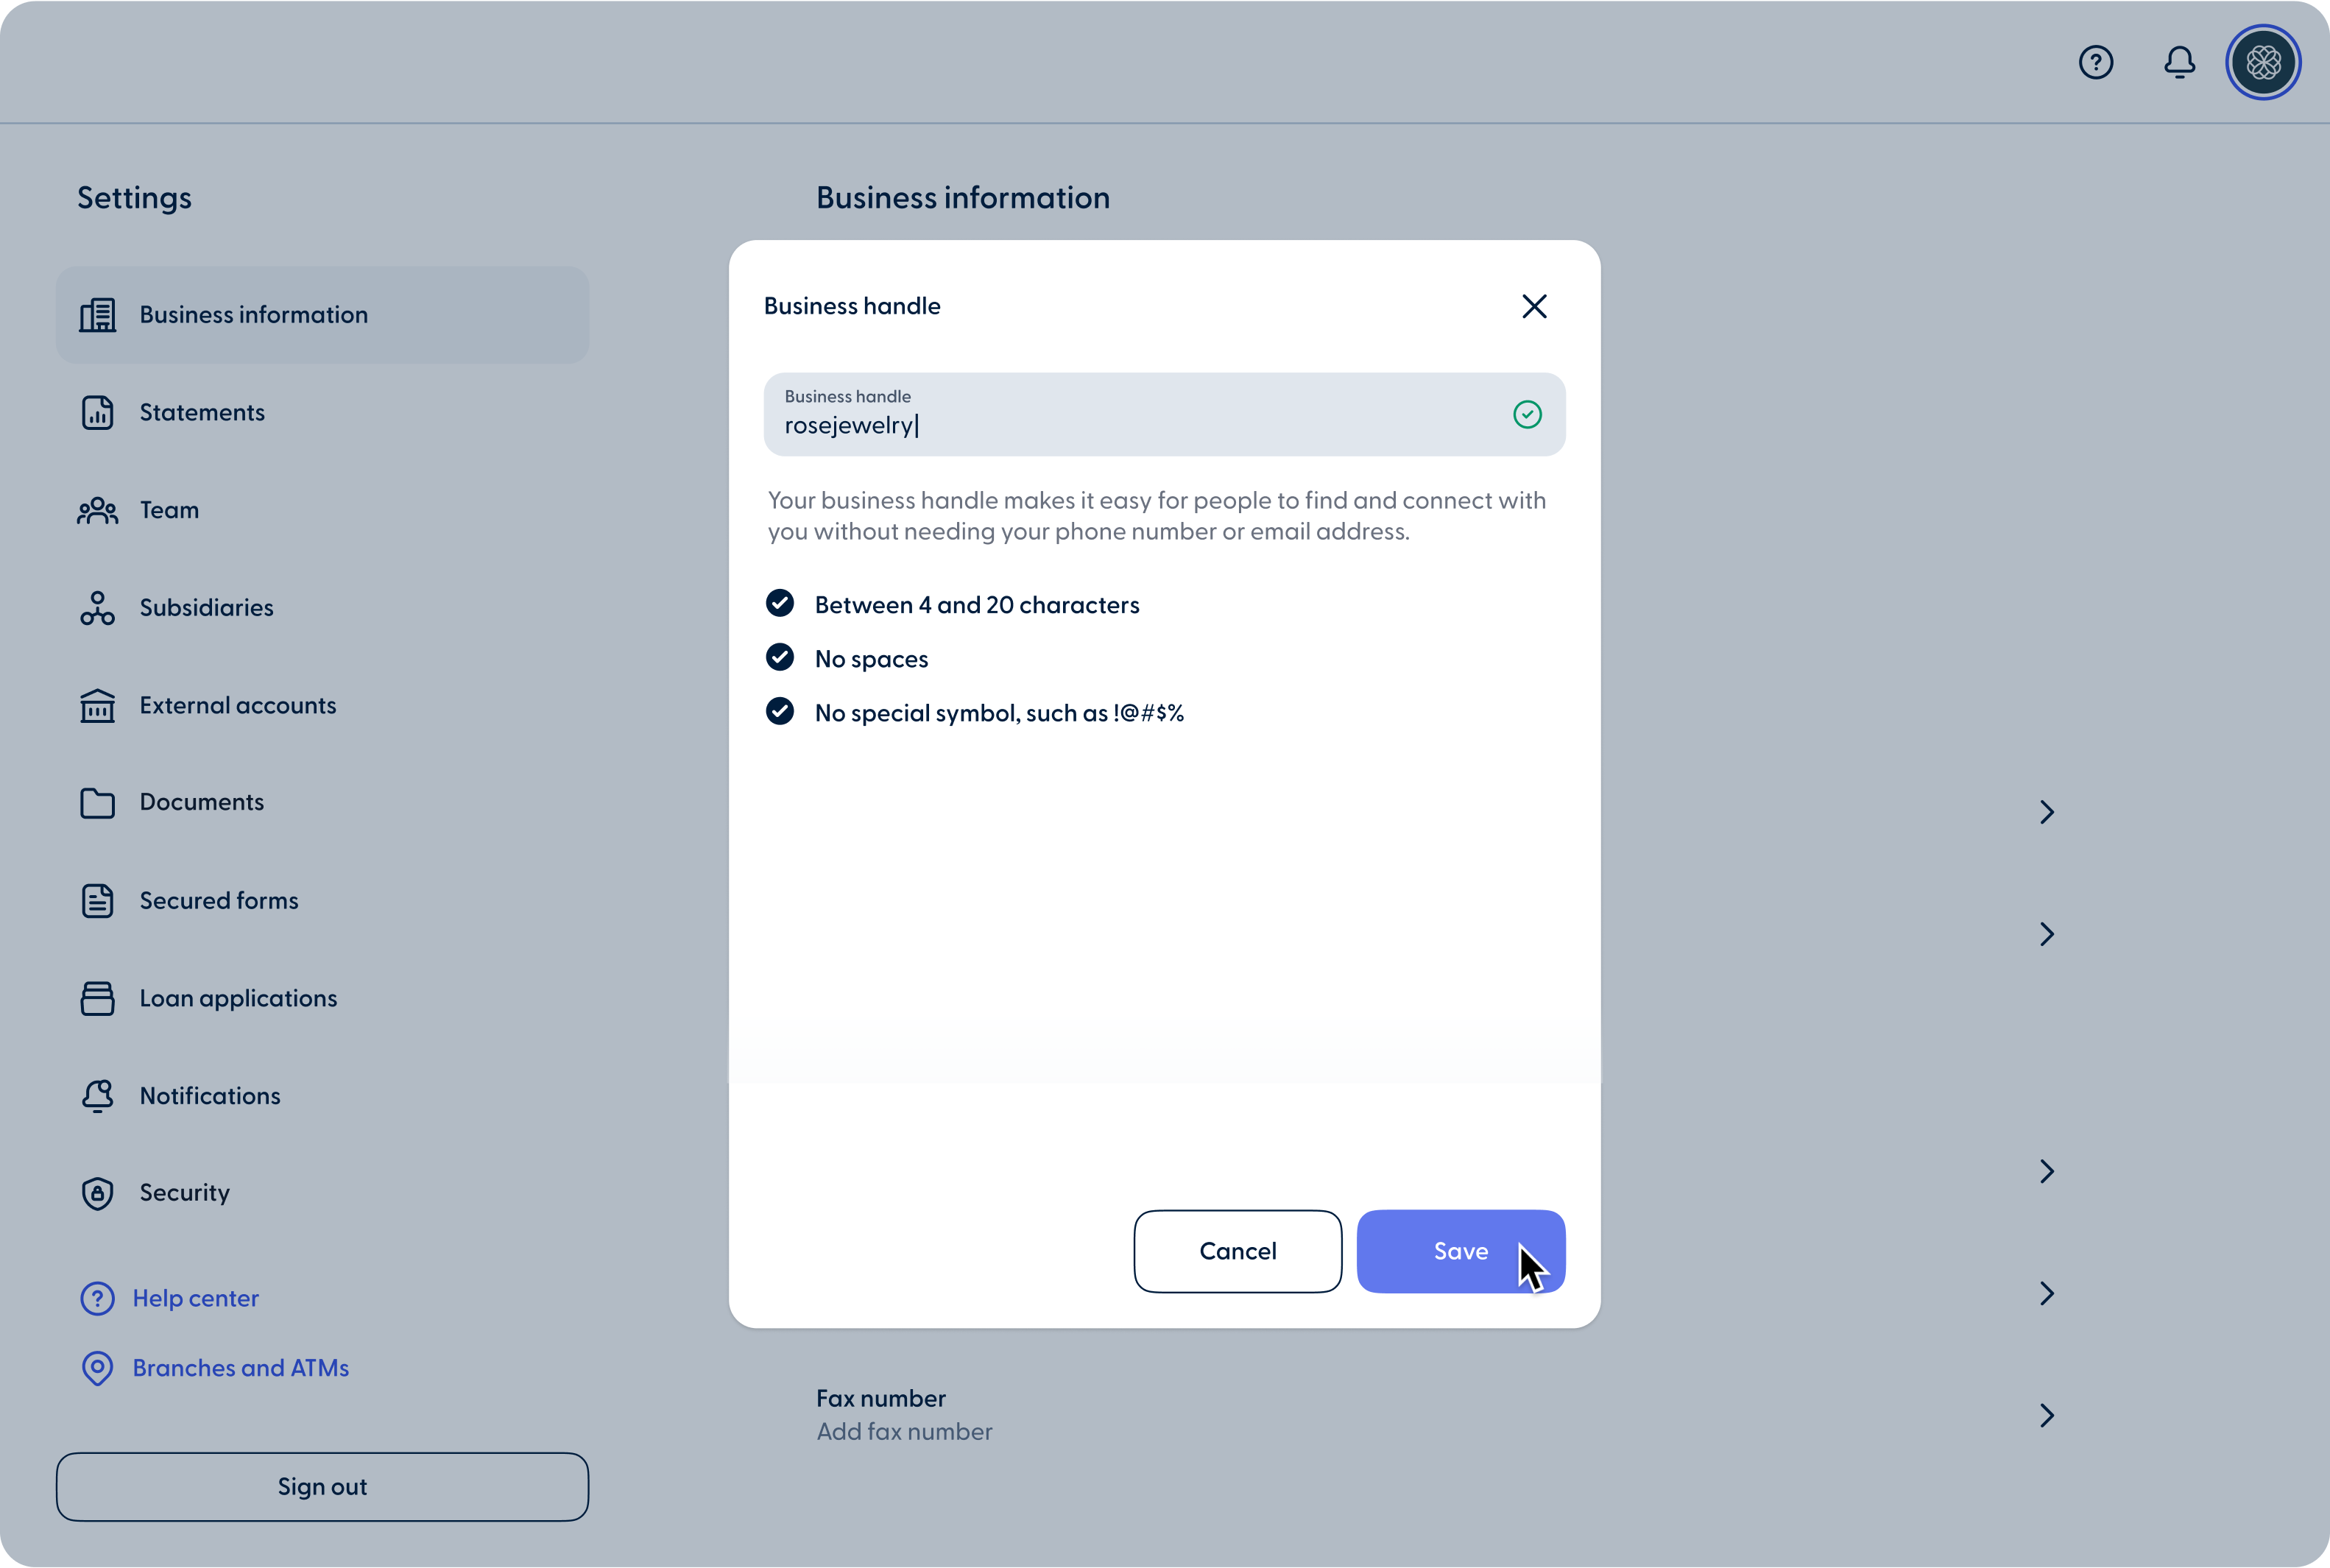Select the Team people icon

(x=97, y=510)
